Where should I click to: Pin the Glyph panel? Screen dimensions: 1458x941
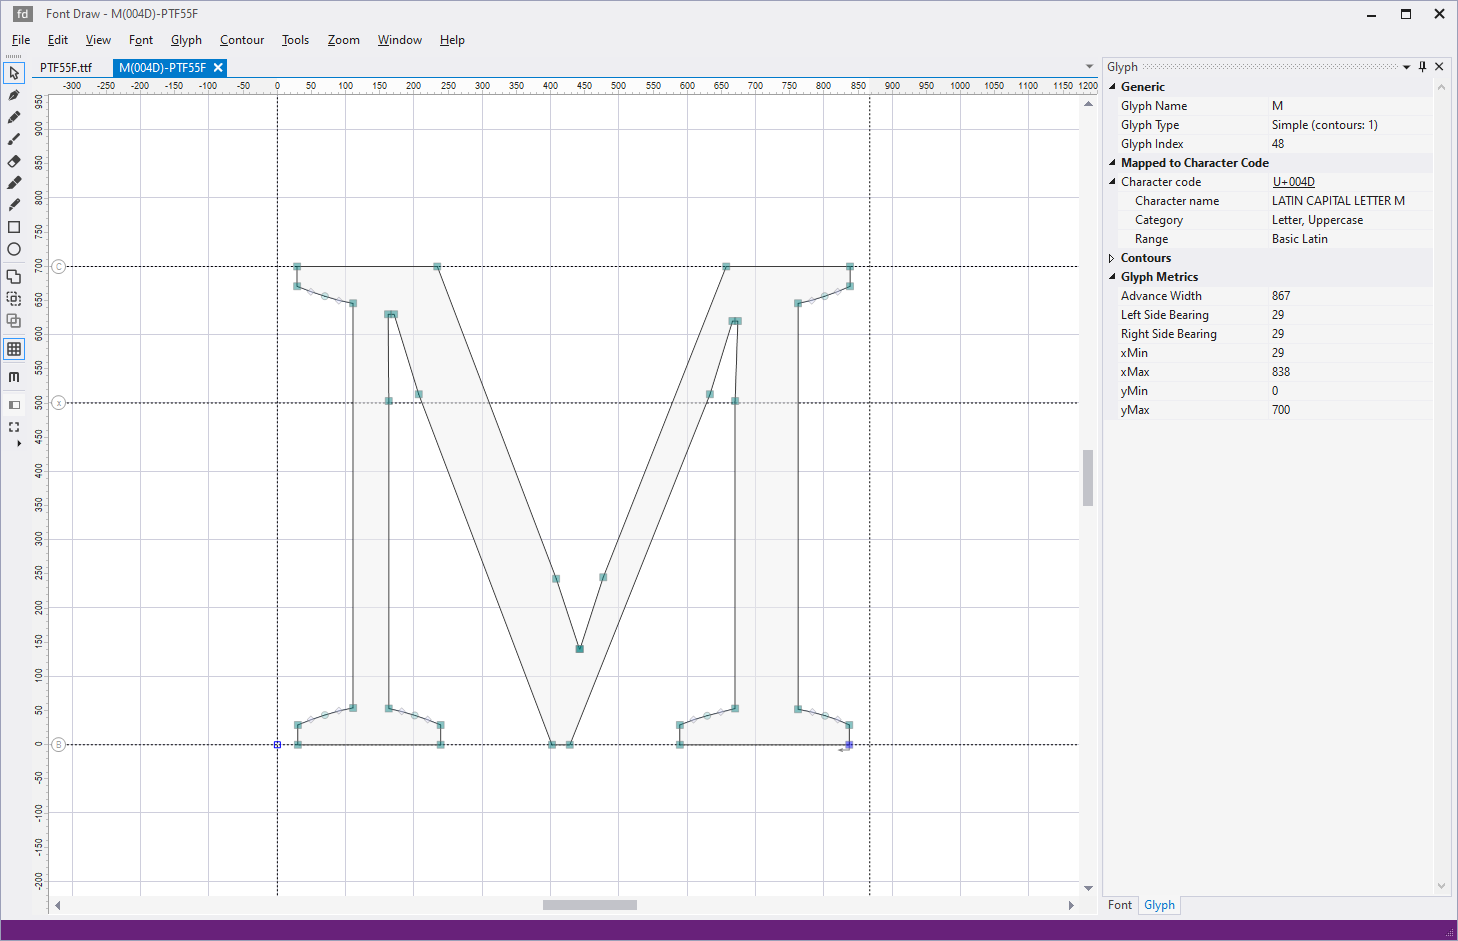(1422, 67)
